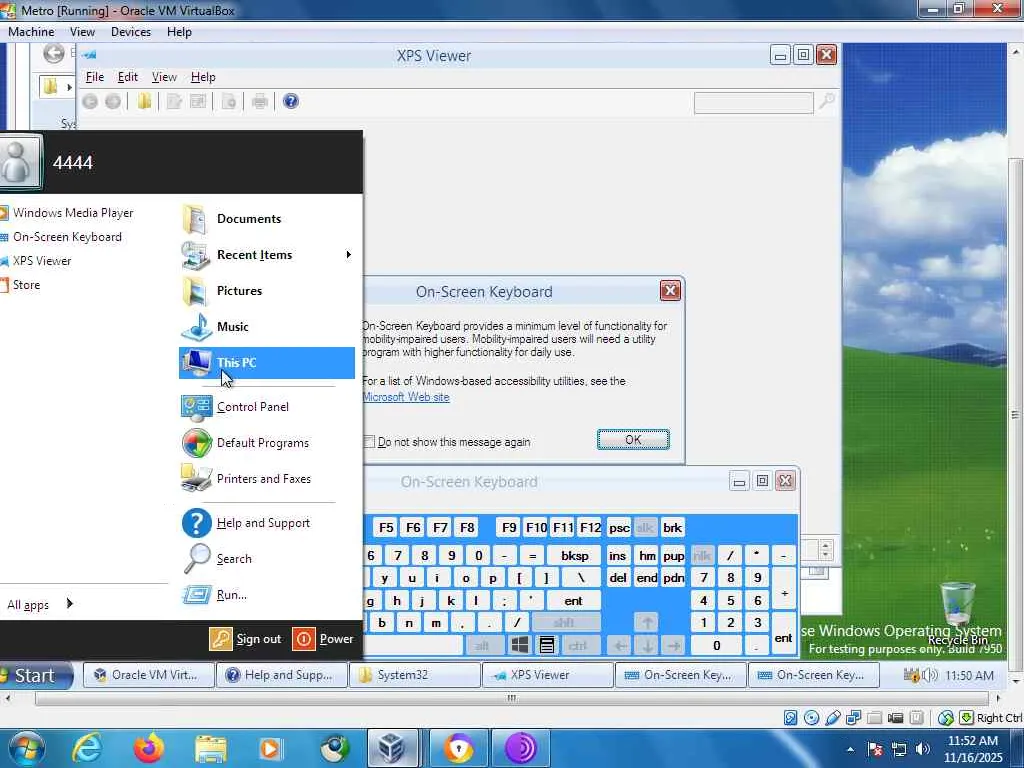Viewport: 1024px width, 768px height.
Task: Click the blue help icon in XPS Viewer toolbar
Action: [291, 101]
